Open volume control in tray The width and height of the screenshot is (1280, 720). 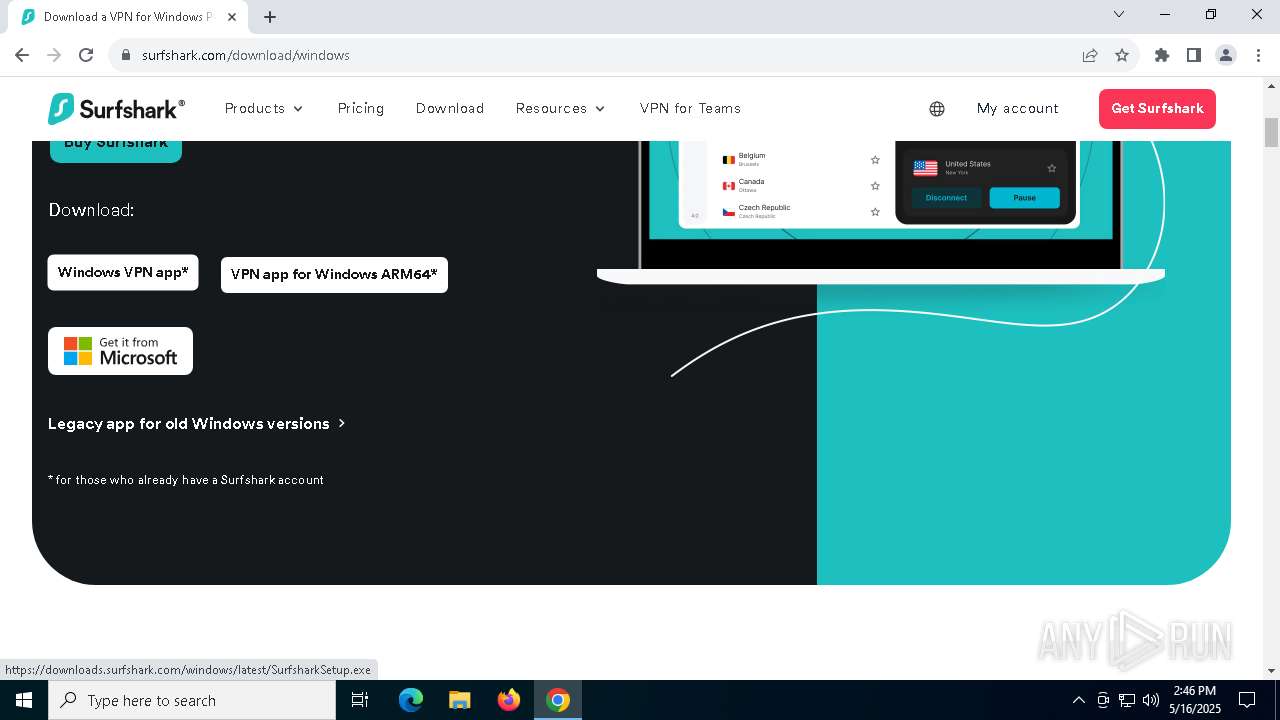point(1151,700)
